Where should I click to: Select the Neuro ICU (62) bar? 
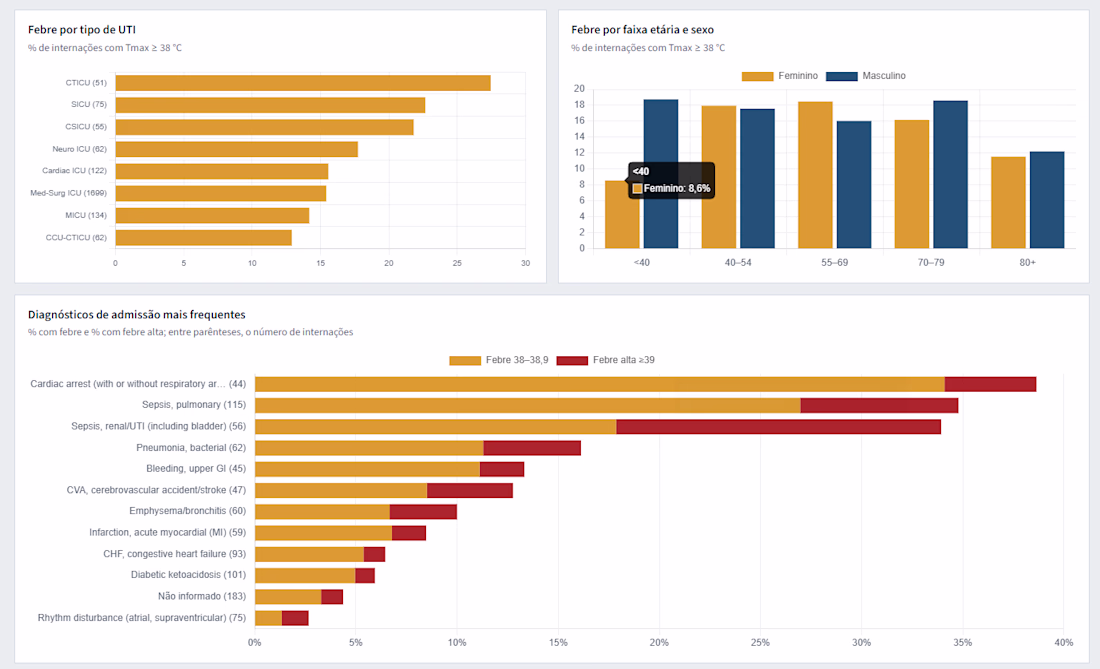(236, 149)
